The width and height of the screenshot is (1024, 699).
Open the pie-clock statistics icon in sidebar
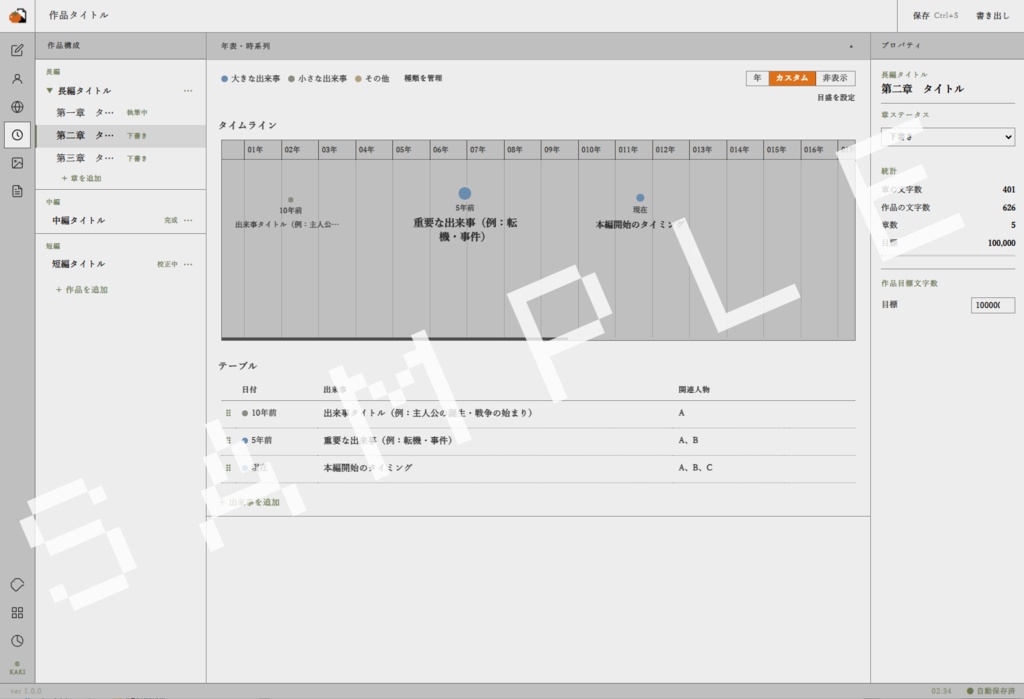(x=18, y=641)
